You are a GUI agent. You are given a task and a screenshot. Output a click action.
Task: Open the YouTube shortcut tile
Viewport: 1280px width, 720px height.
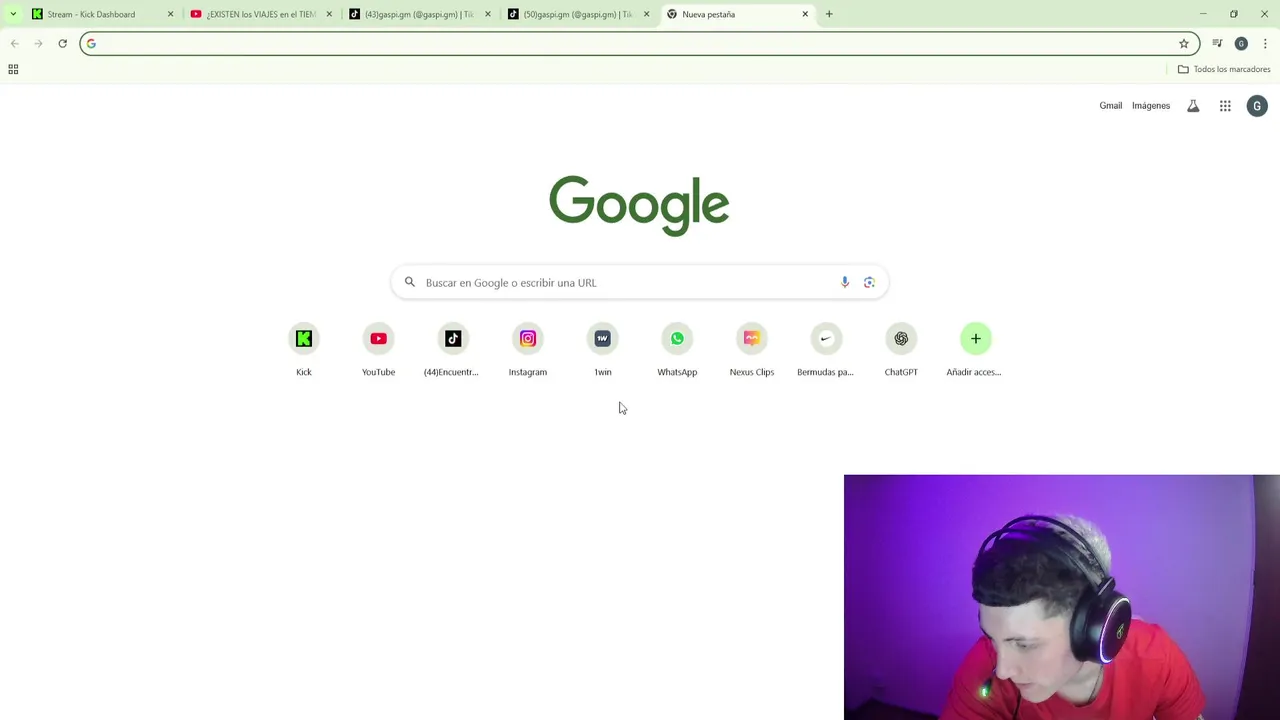(378, 350)
